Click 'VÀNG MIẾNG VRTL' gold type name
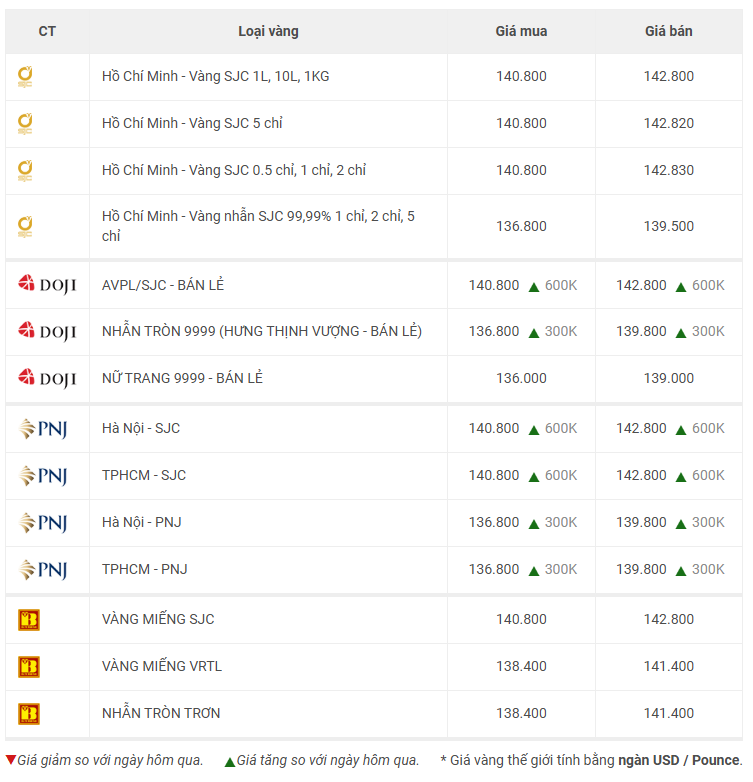The width and height of the screenshot is (753, 782). coord(160,667)
